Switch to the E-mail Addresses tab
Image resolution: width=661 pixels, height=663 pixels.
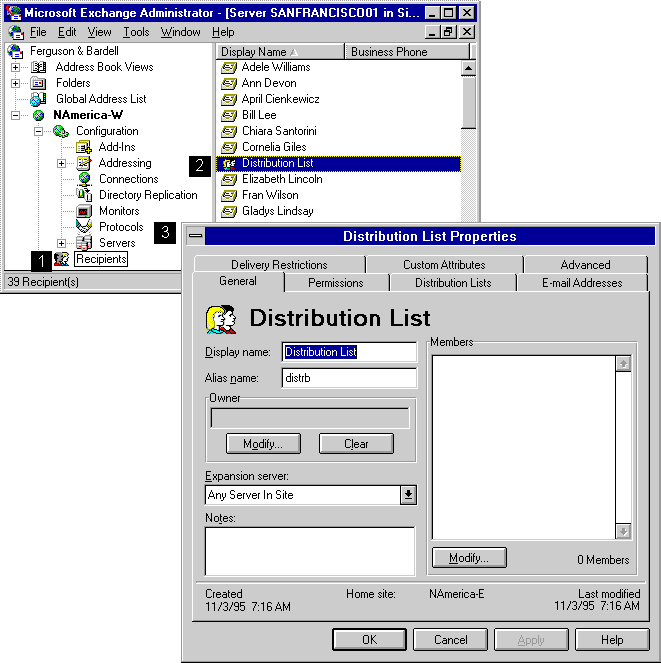[582, 282]
